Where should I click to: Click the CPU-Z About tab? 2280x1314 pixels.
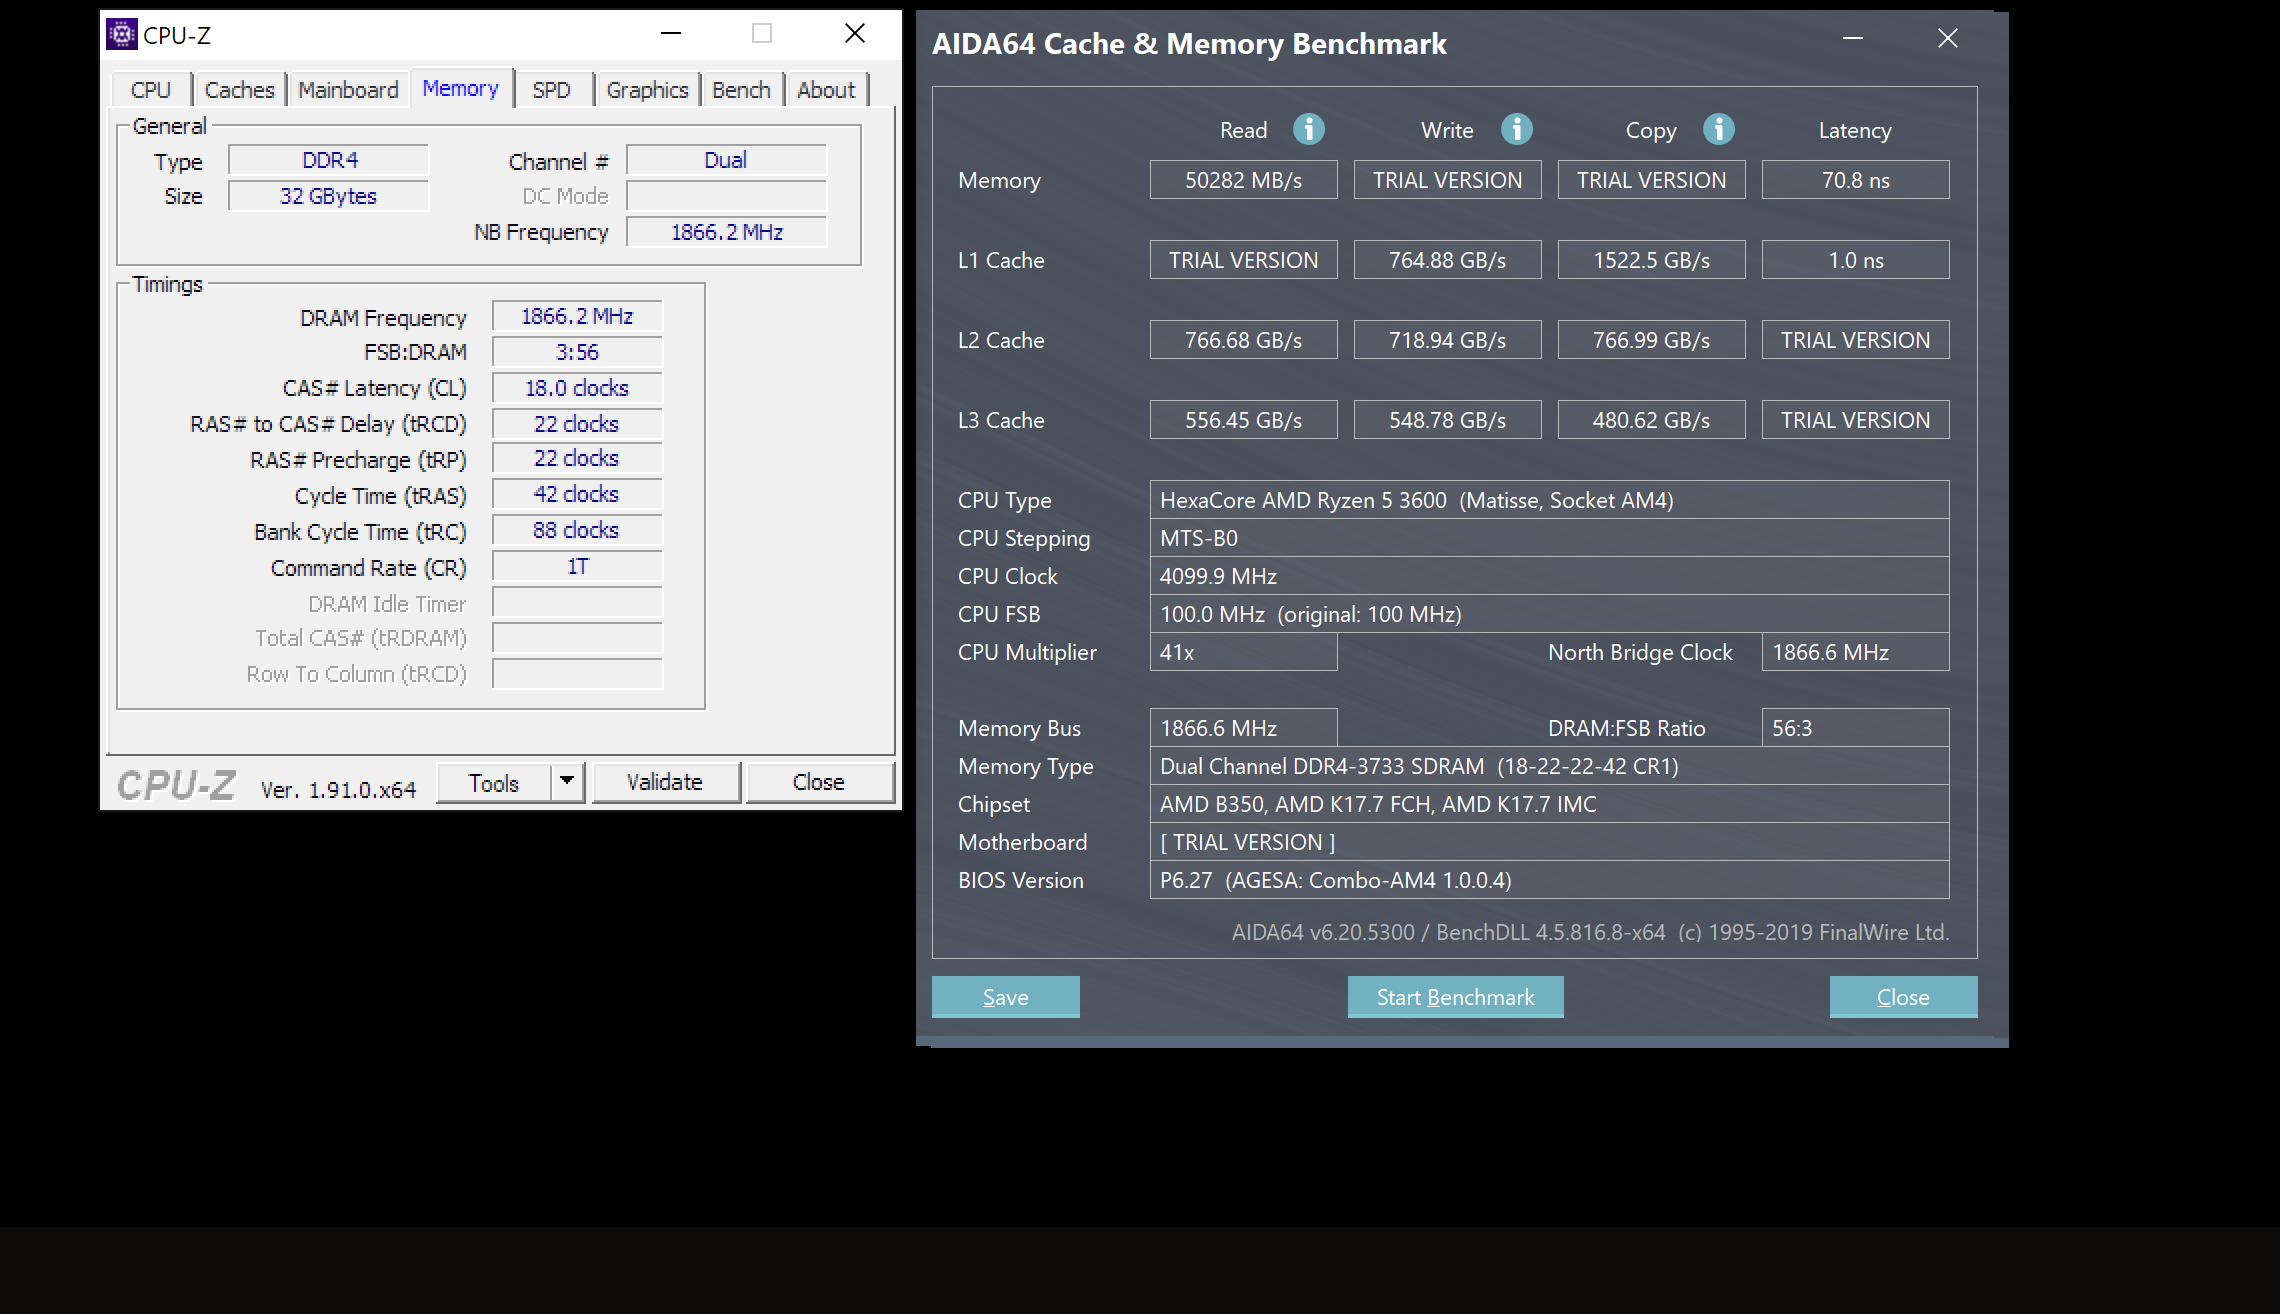tap(825, 89)
